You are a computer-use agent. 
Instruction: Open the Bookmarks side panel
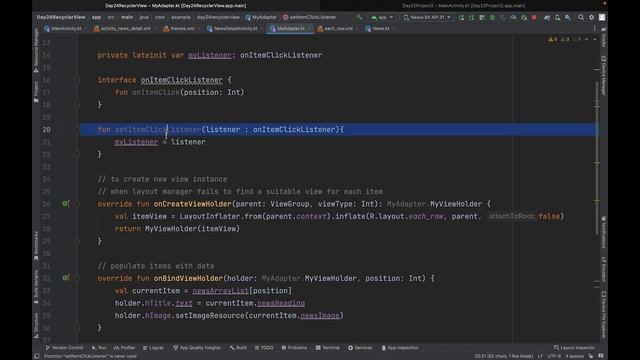pos(36,246)
